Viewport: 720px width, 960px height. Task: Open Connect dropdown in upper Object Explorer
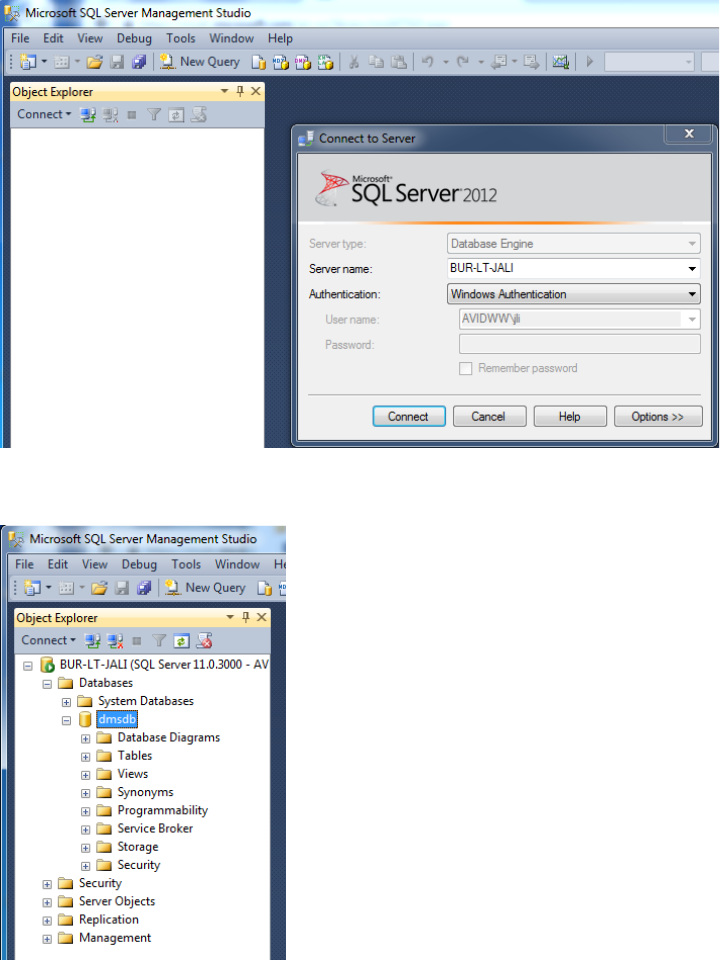point(44,114)
